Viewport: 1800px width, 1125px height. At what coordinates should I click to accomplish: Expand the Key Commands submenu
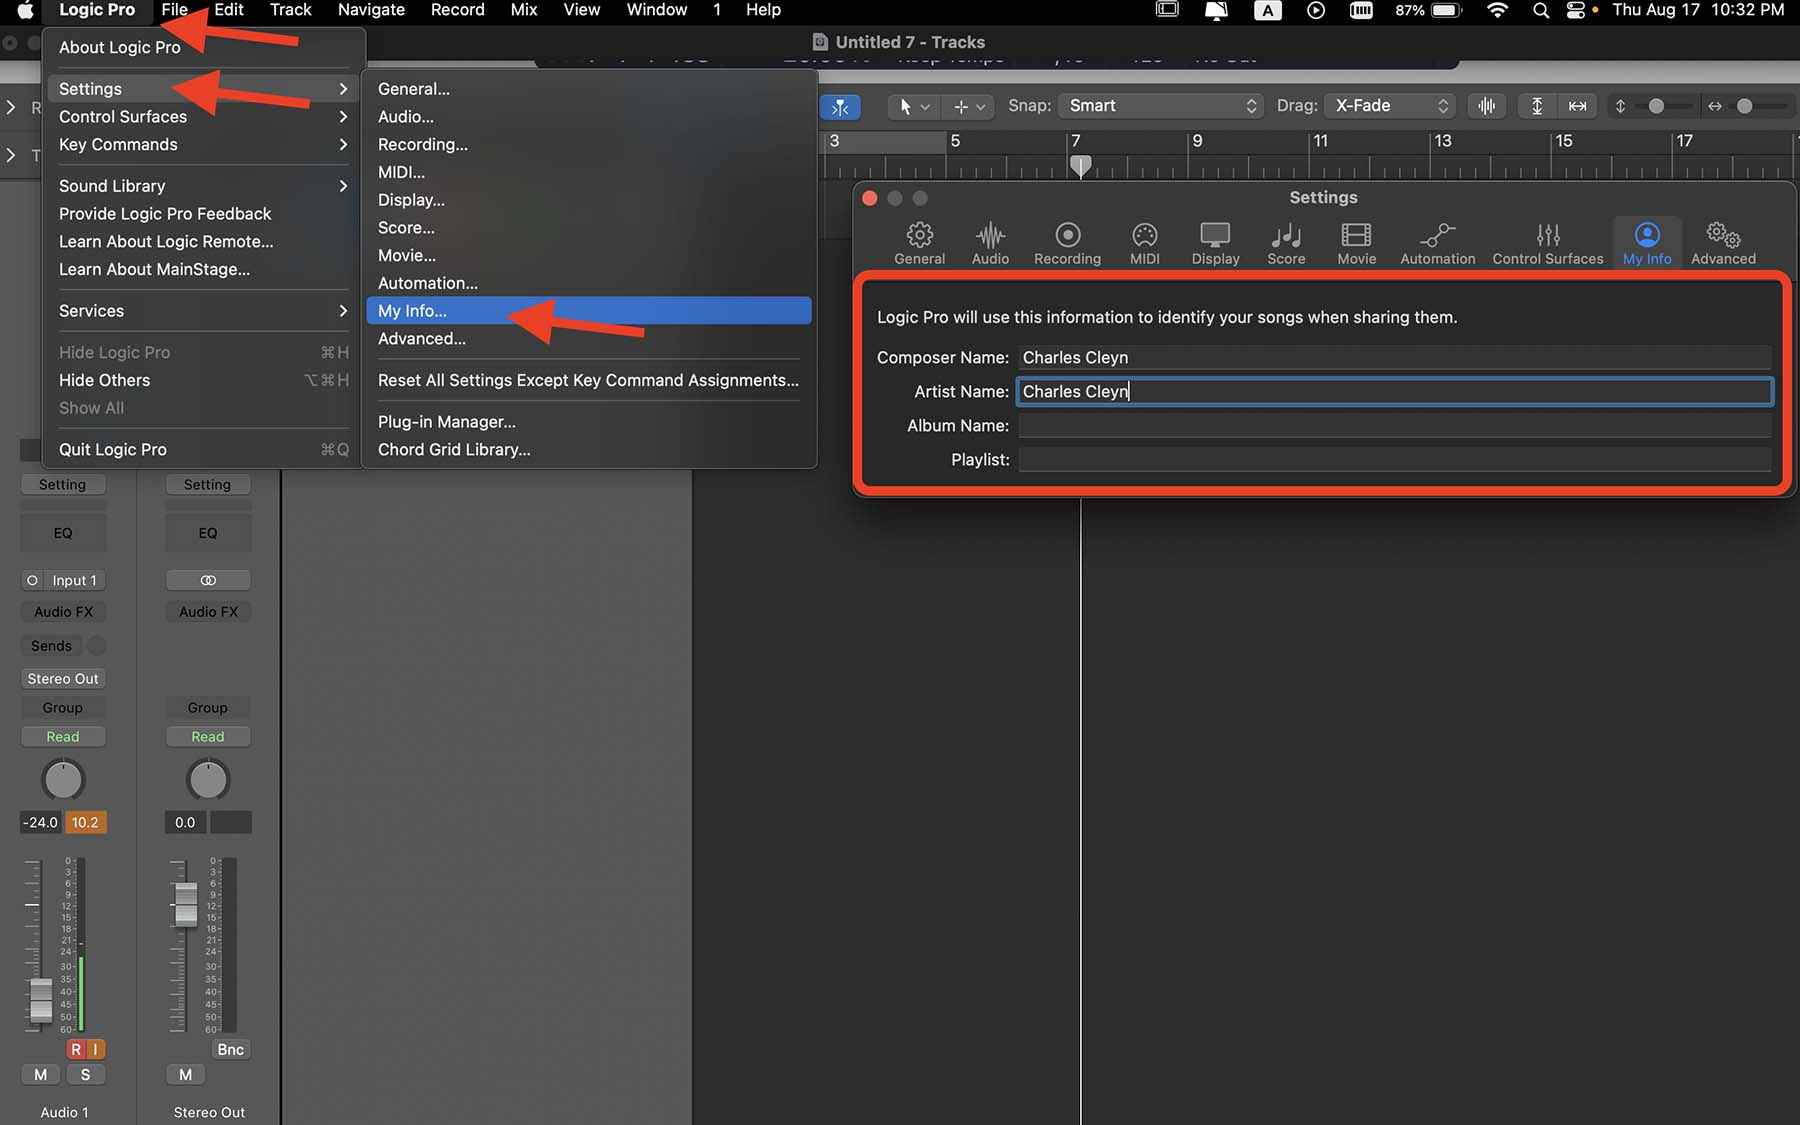(x=204, y=145)
